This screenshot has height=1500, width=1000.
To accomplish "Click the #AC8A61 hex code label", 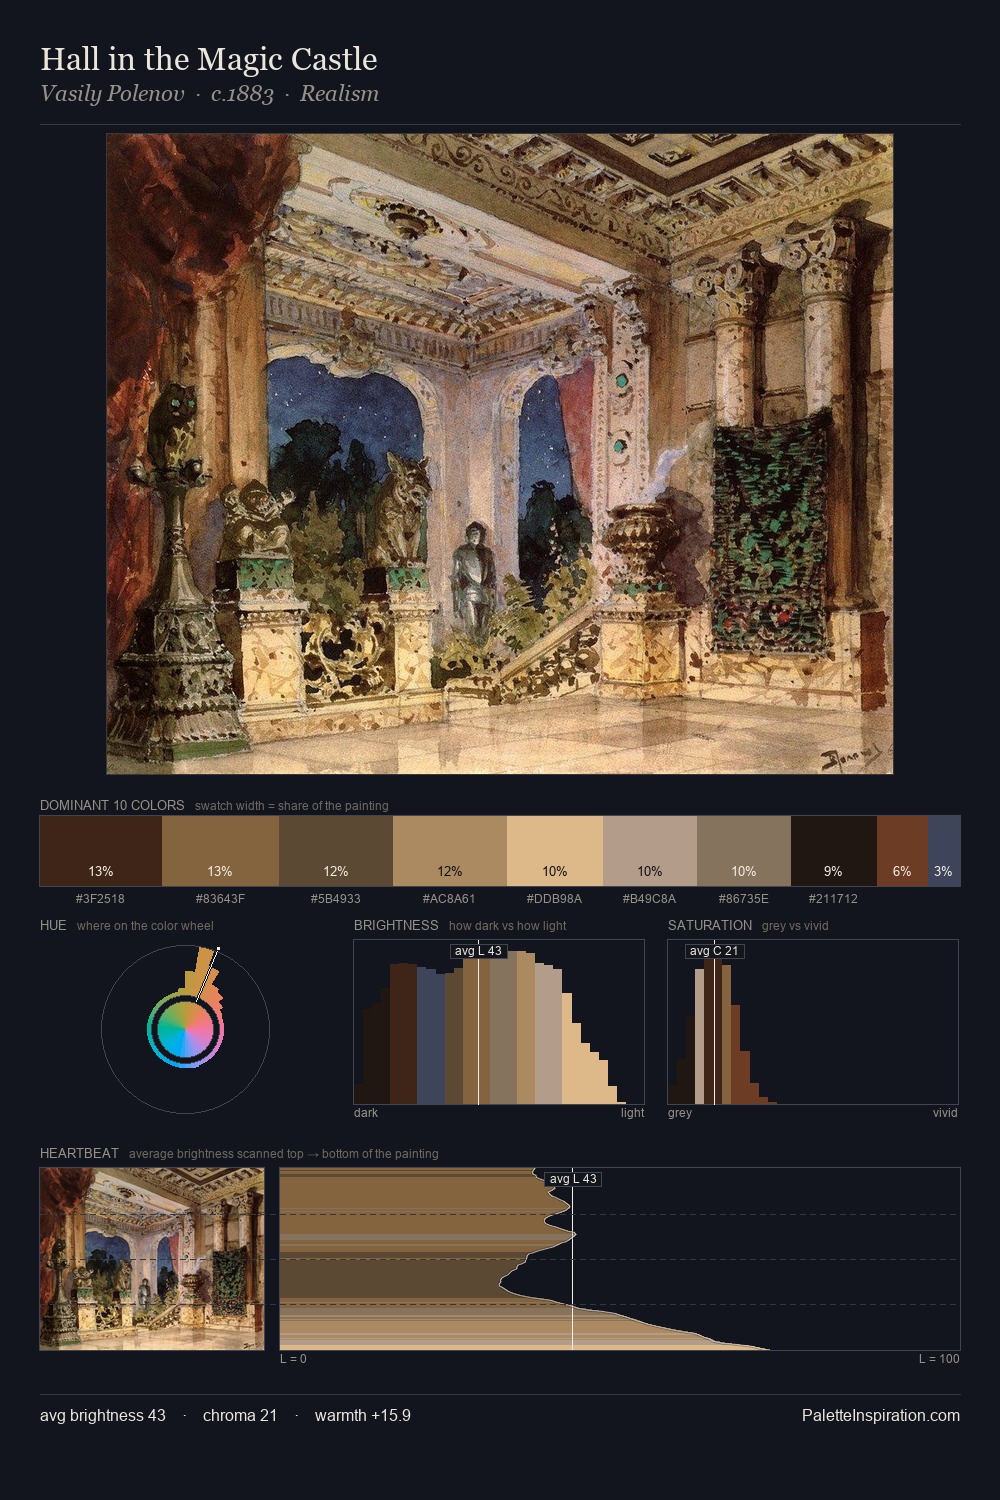I will coord(450,899).
